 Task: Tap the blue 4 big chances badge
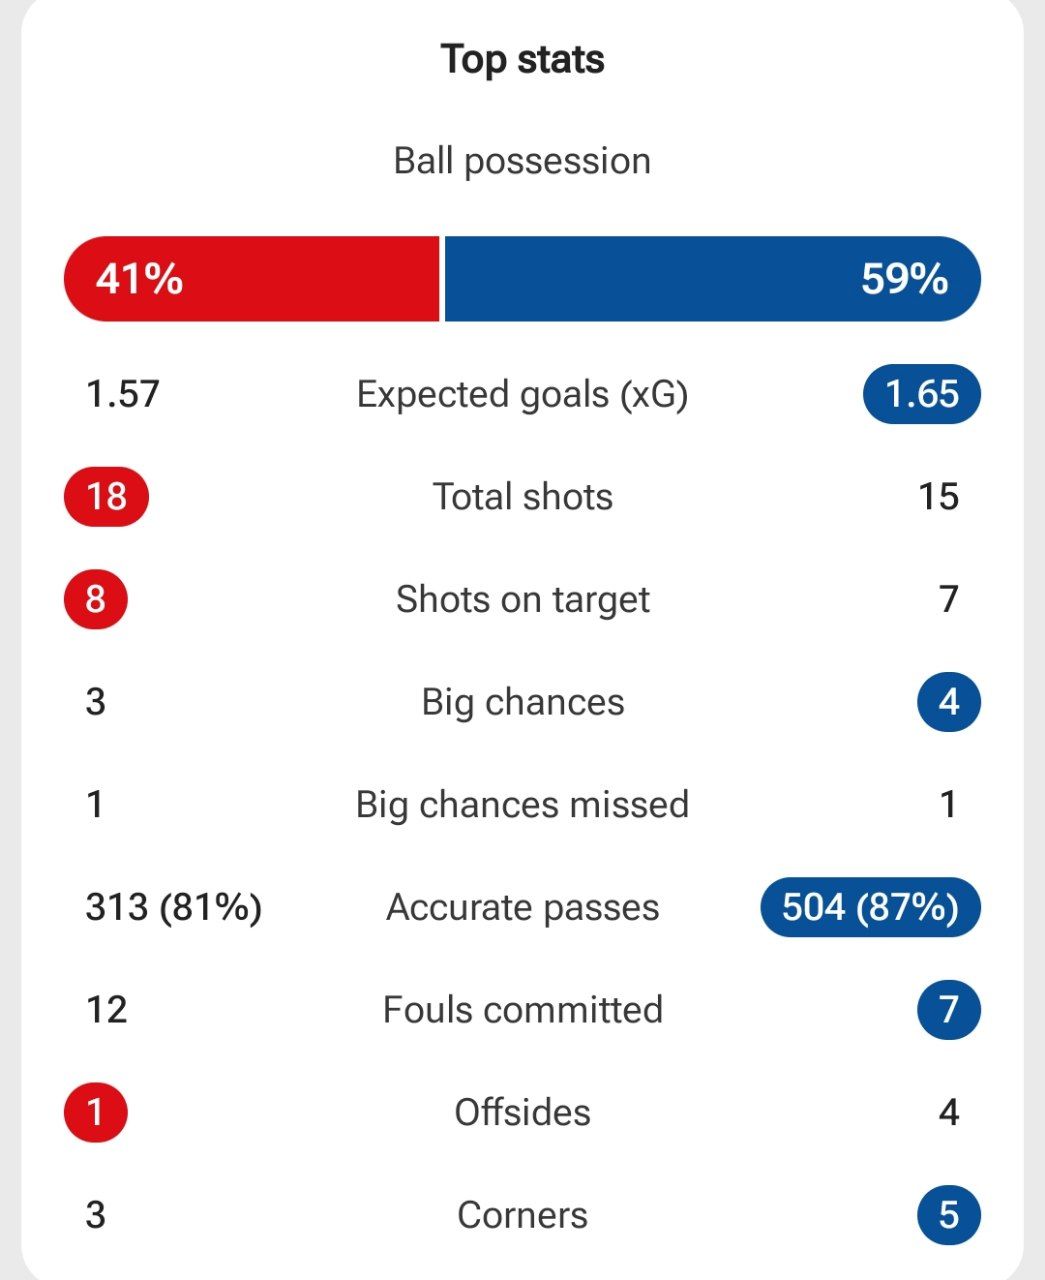(948, 702)
